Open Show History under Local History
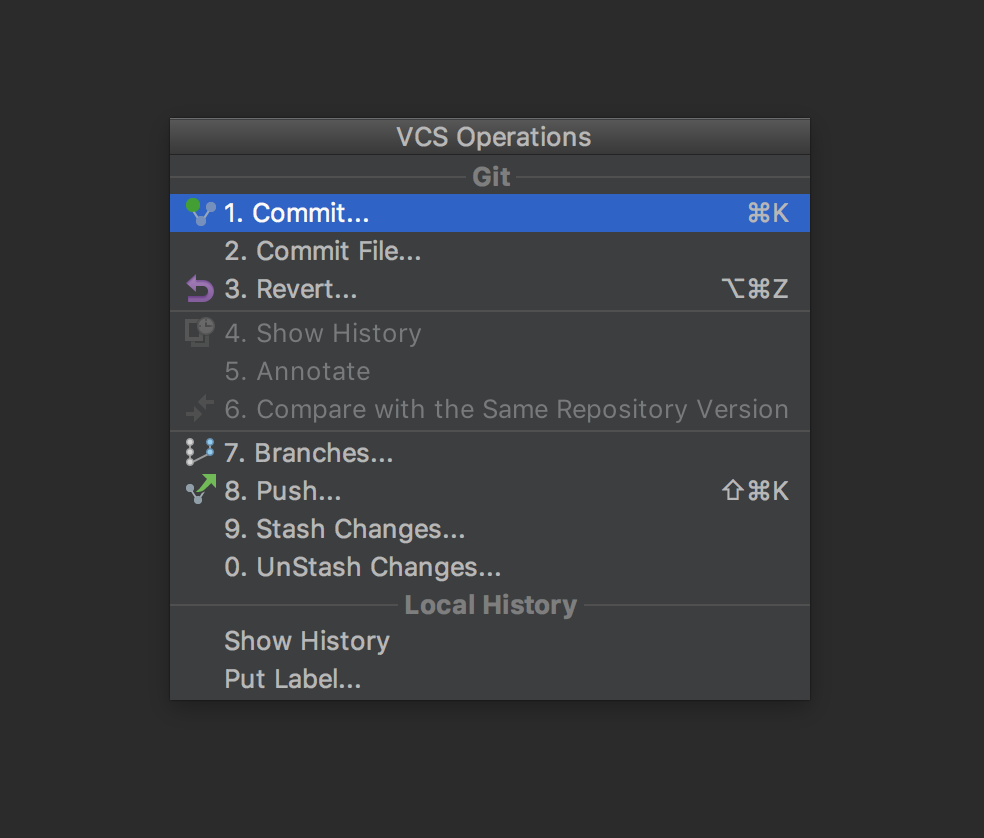 pyautogui.click(x=307, y=641)
